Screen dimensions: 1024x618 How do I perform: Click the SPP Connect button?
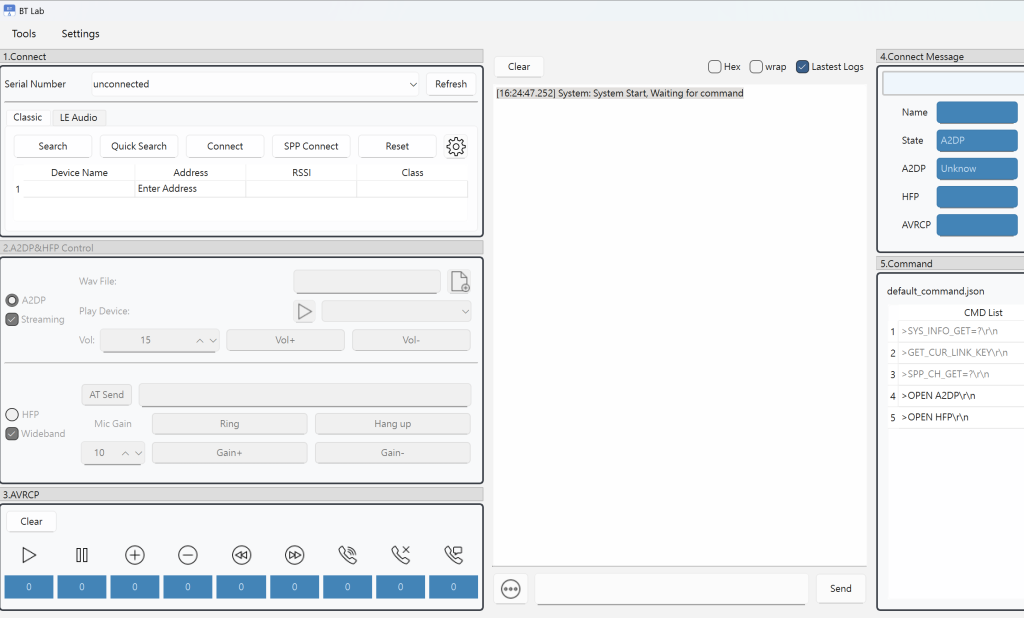click(311, 147)
